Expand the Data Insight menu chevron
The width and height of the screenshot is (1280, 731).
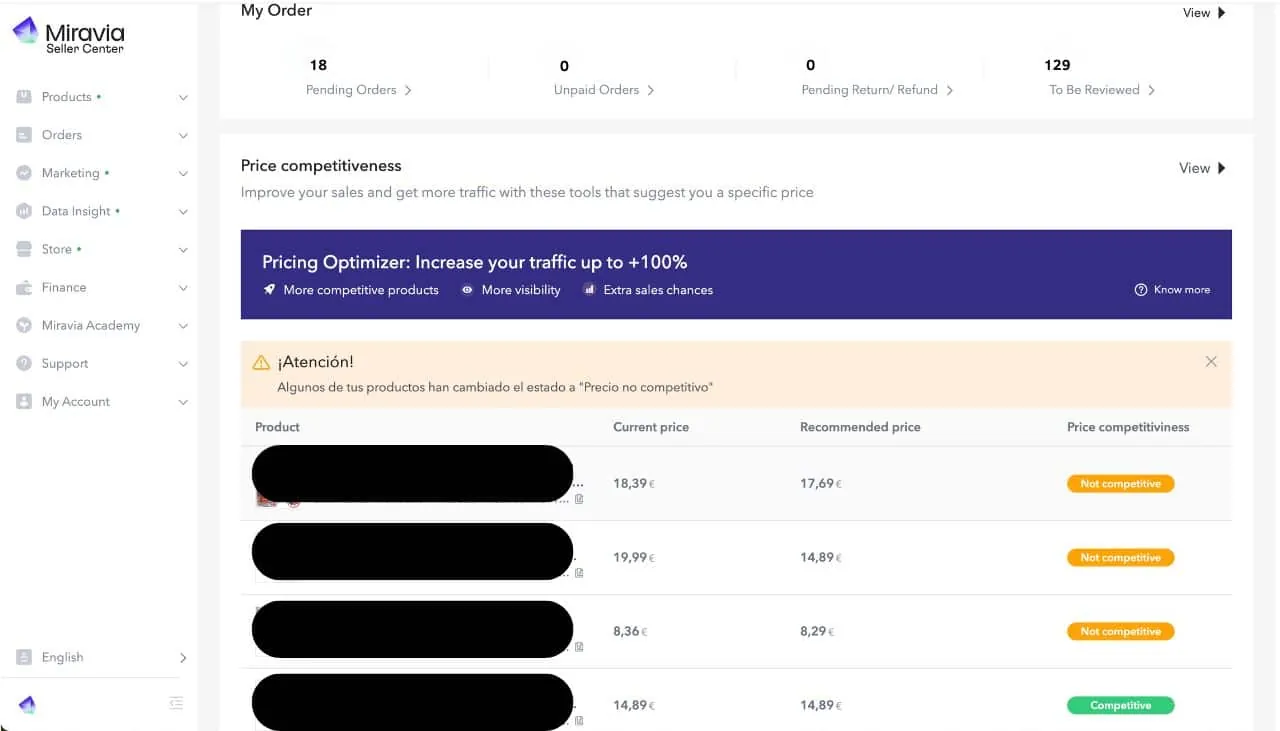(x=183, y=212)
